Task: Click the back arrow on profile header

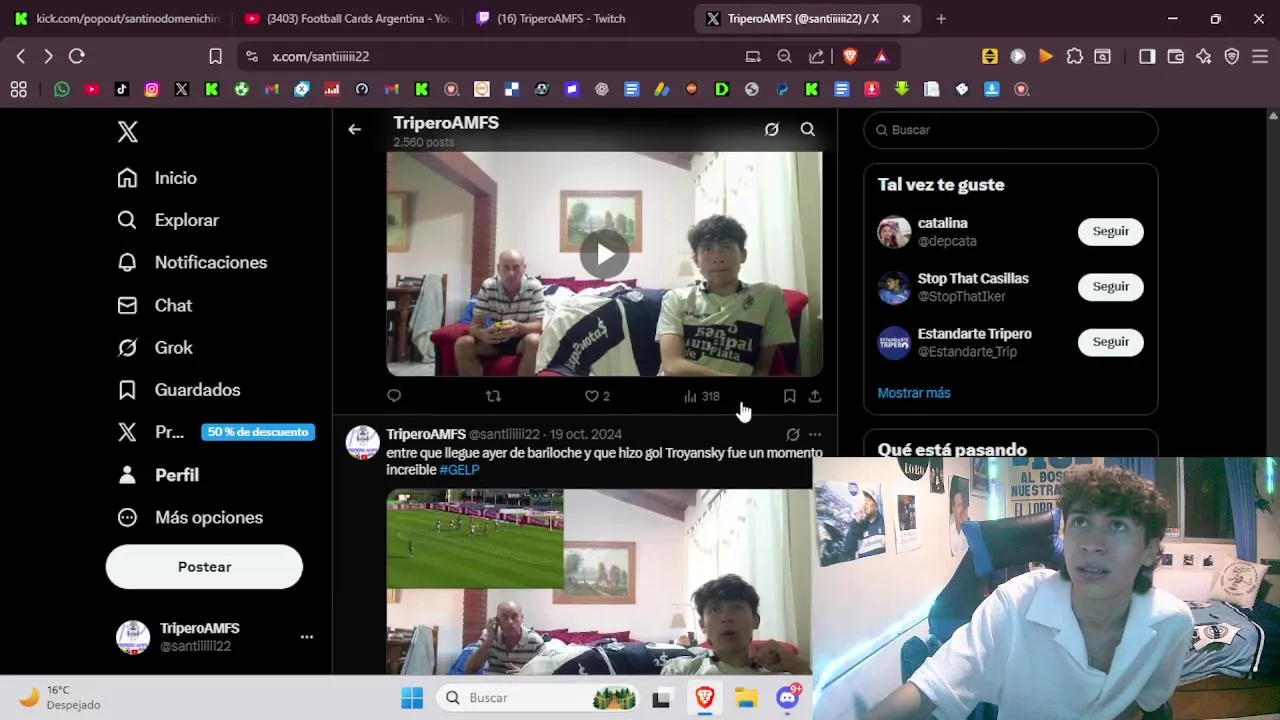Action: pyautogui.click(x=354, y=130)
